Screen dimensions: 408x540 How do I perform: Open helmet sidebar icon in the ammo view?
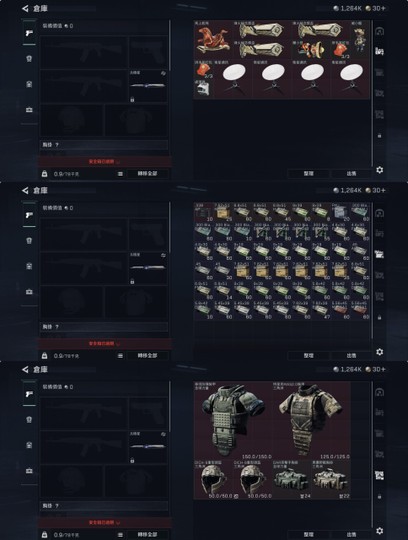click(x=29, y=240)
